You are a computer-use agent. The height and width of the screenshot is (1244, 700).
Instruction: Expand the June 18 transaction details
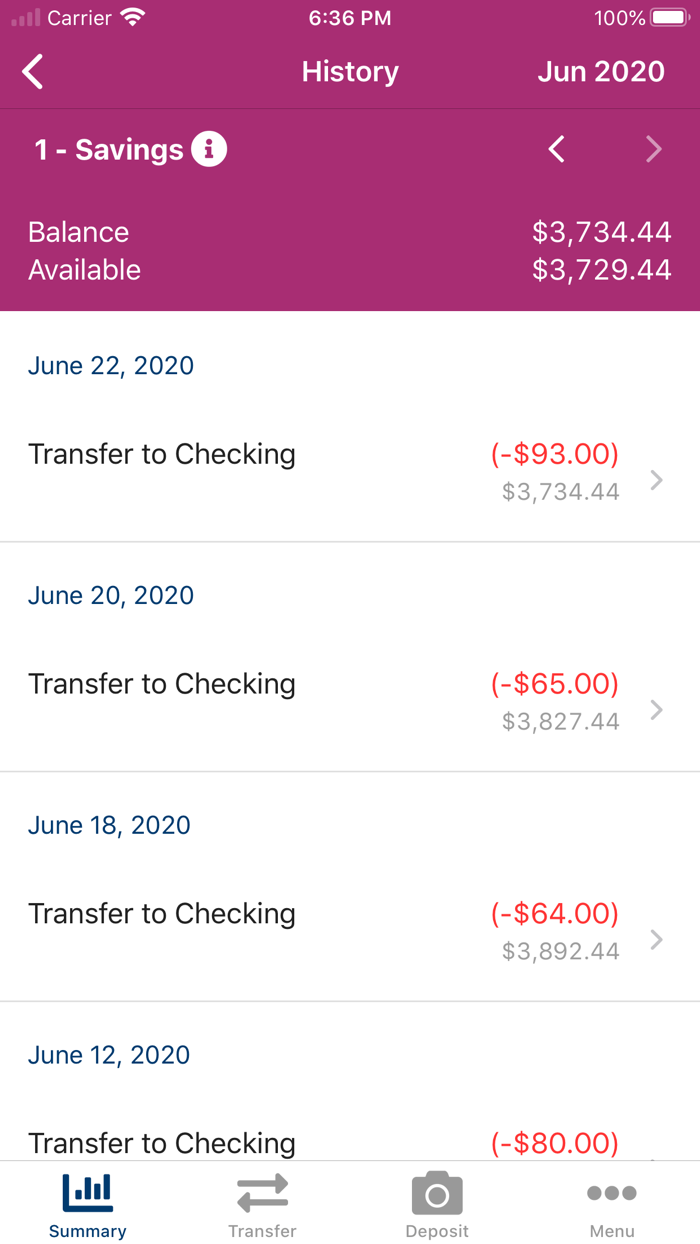pyautogui.click(x=656, y=940)
